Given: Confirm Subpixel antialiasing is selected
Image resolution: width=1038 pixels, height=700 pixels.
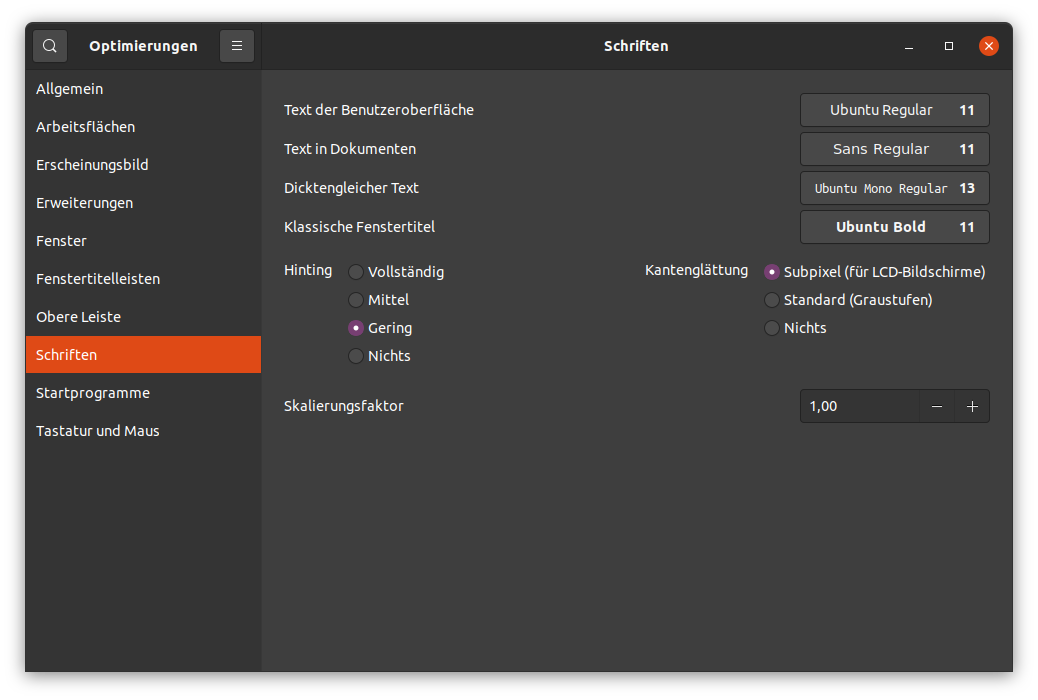Looking at the screenshot, I should point(771,271).
